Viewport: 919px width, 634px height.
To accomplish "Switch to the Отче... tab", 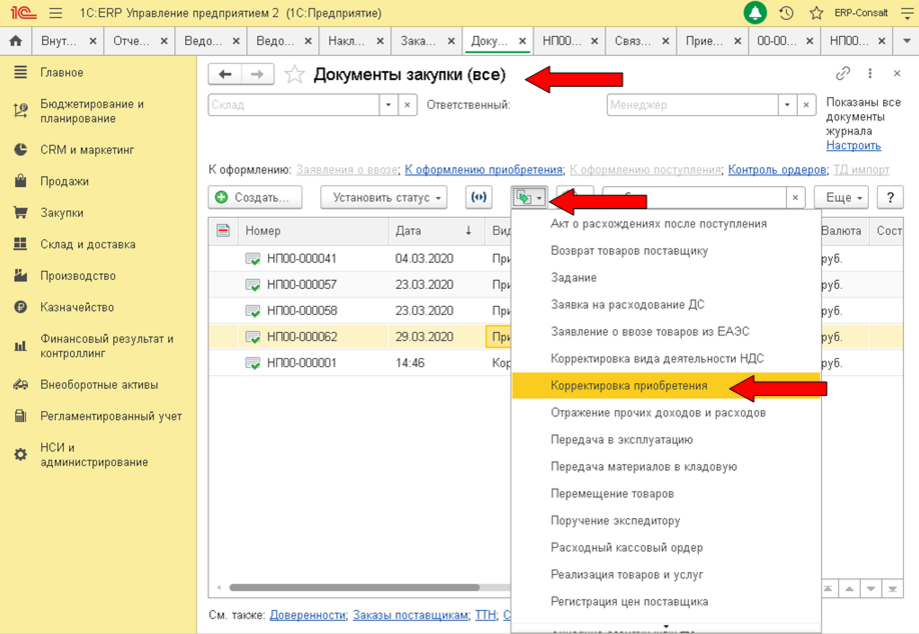I will click(x=131, y=41).
